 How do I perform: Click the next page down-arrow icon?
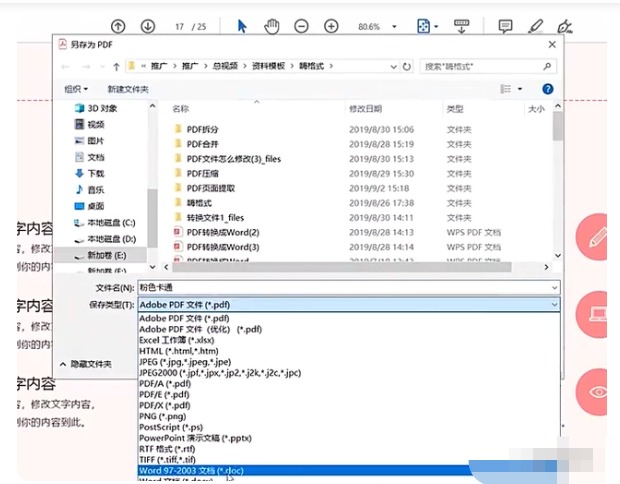click(x=147, y=26)
